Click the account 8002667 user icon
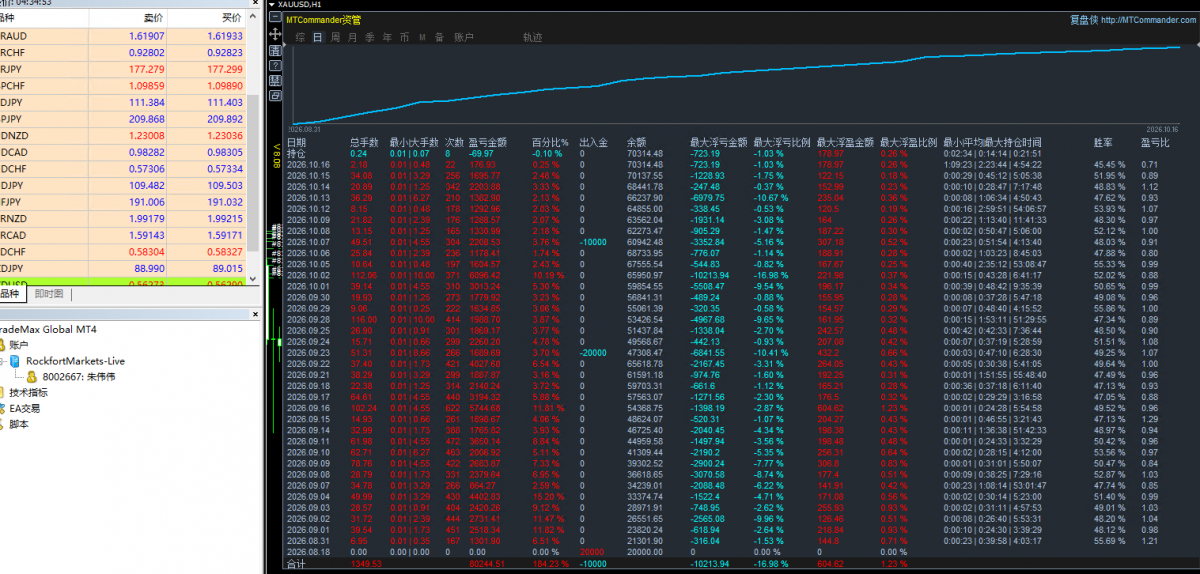Image resolution: width=1200 pixels, height=574 pixels. coord(32,377)
